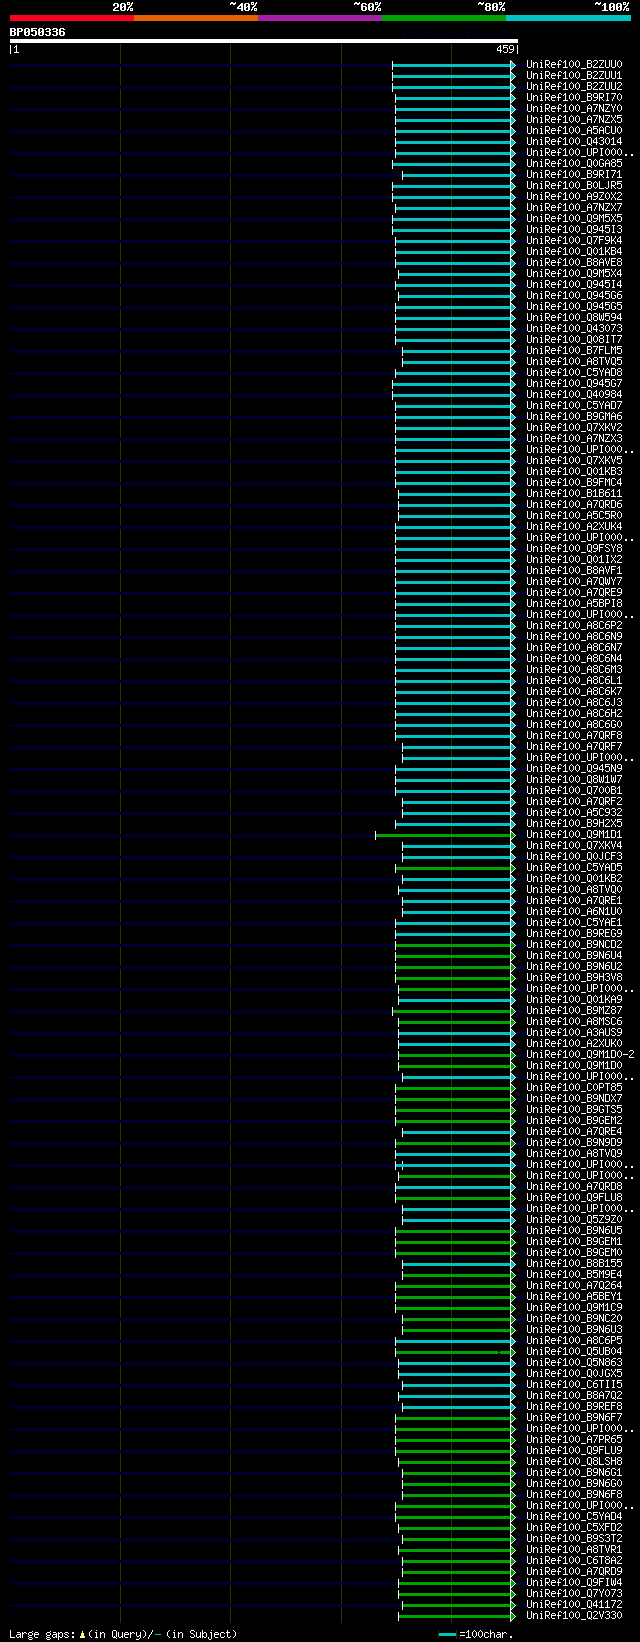Select the UniRef100_A8C6L1 label

tap(574, 681)
